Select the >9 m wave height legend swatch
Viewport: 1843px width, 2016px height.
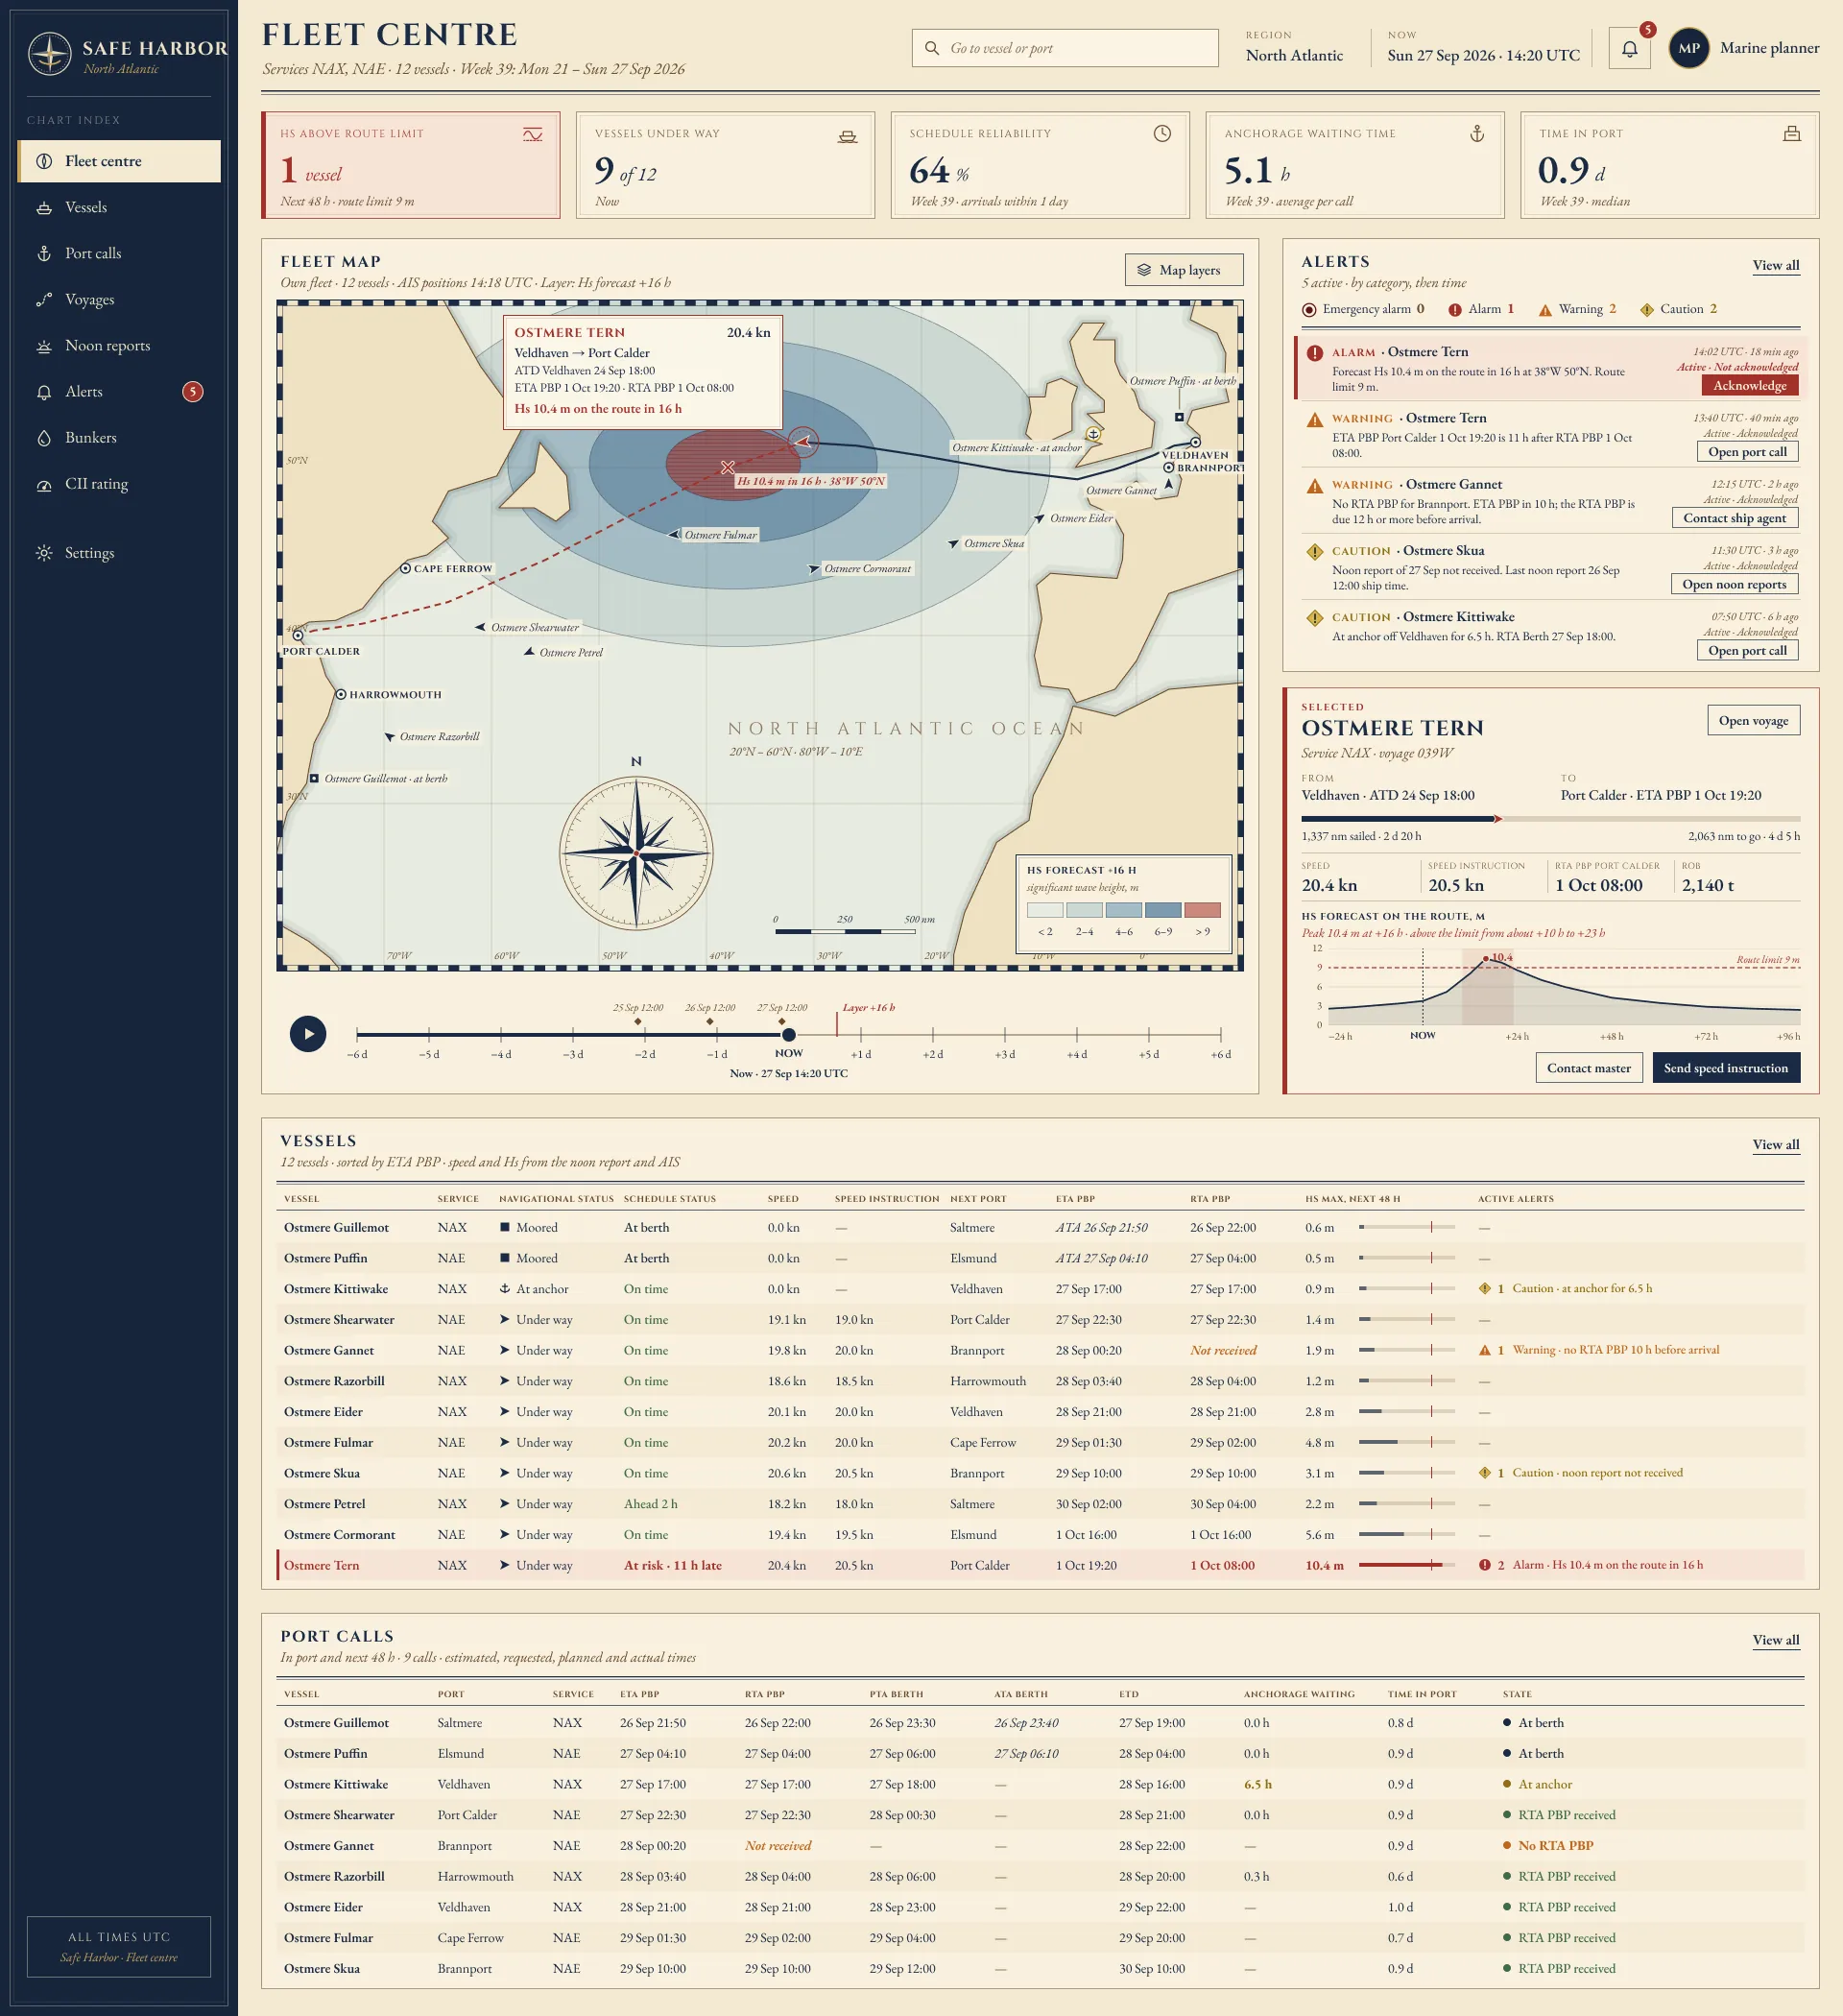(1202, 910)
